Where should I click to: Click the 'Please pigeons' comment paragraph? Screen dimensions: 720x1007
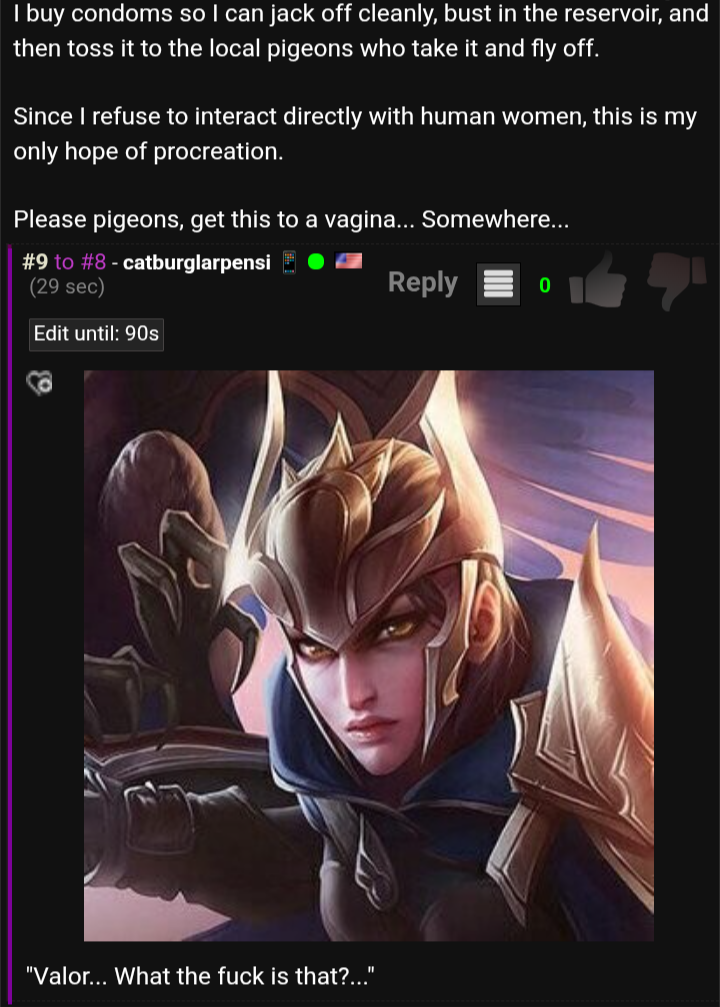(291, 220)
